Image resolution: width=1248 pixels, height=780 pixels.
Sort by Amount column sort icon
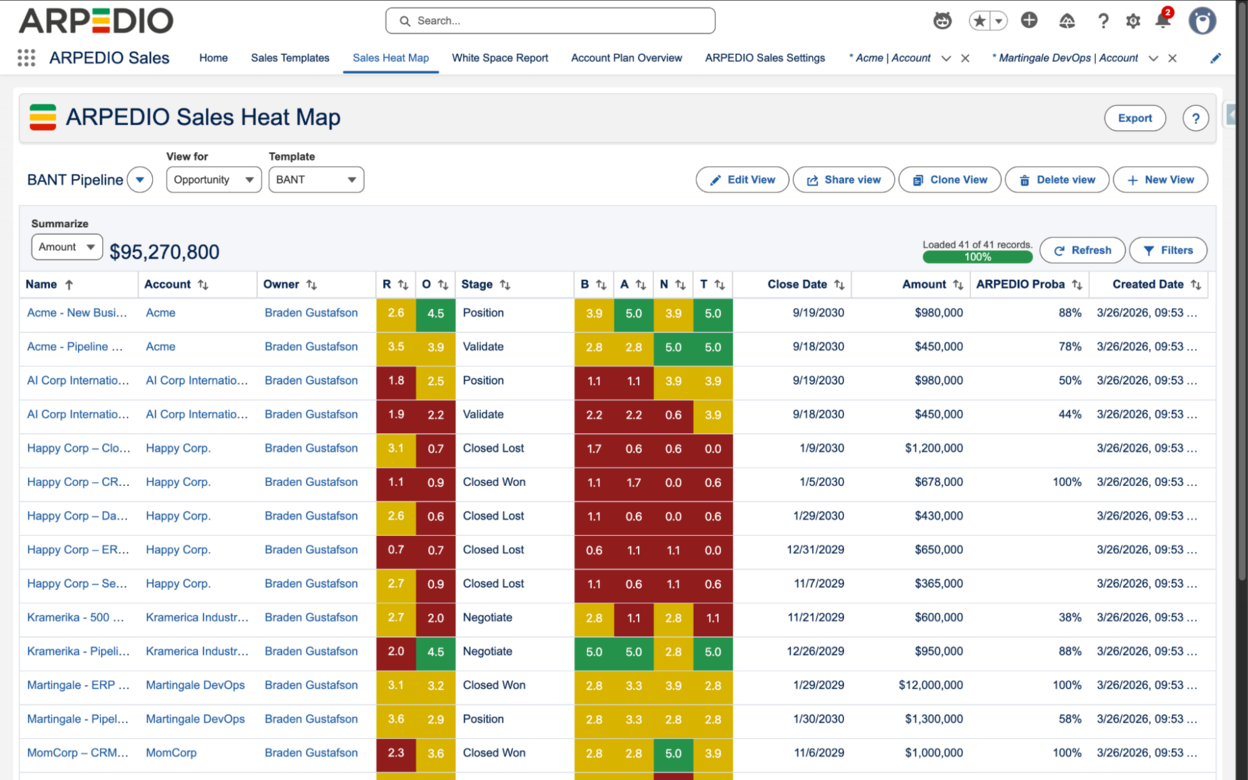point(958,285)
